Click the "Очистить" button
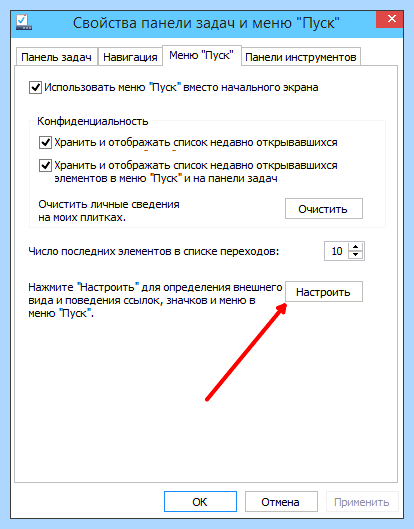 click(x=324, y=209)
